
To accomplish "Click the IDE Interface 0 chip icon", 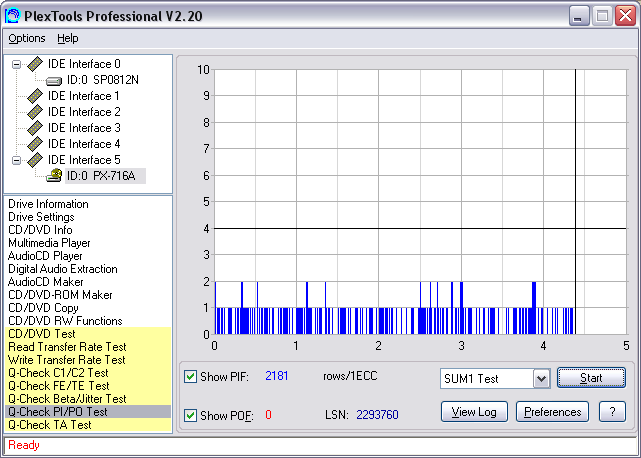I will coord(35,64).
